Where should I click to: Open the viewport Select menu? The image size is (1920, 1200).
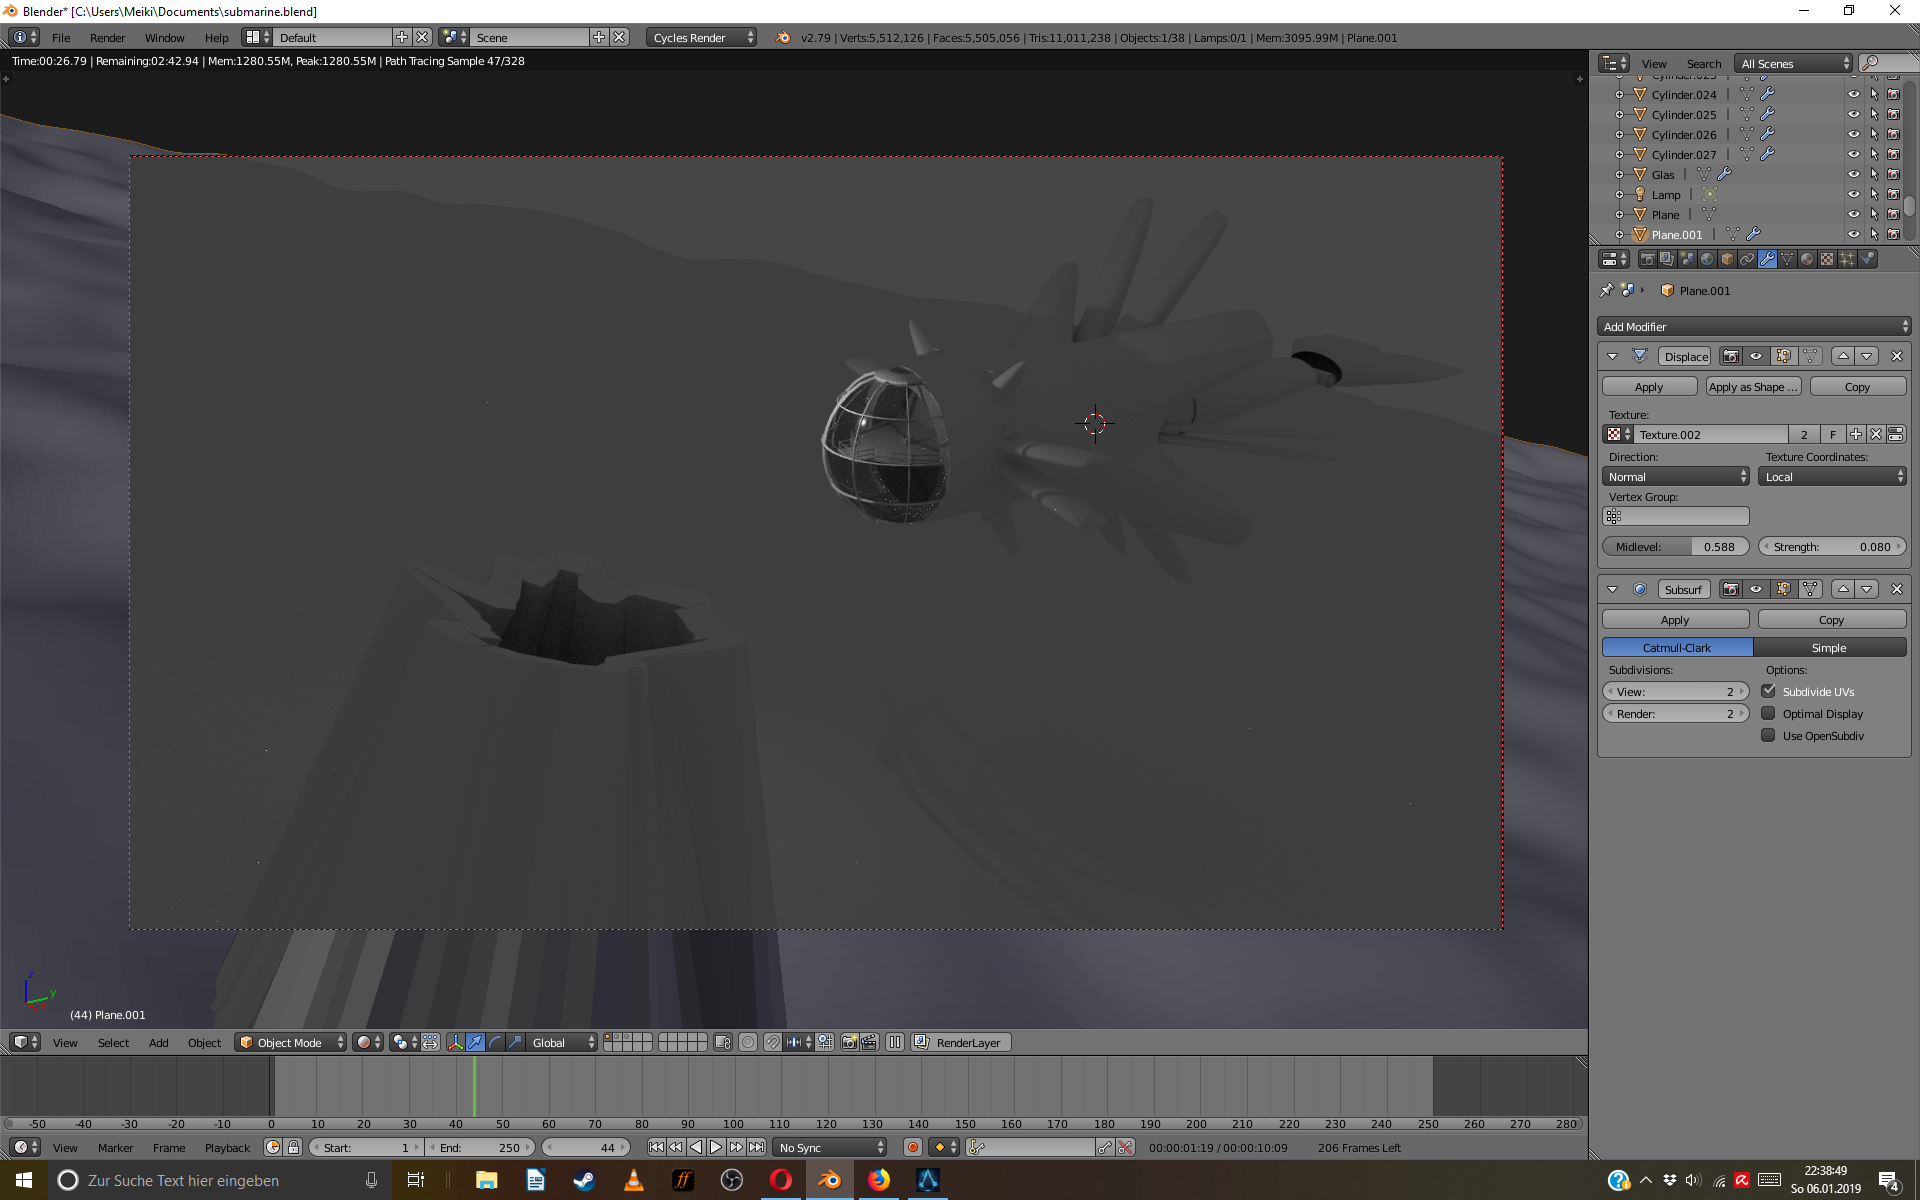coord(113,1042)
